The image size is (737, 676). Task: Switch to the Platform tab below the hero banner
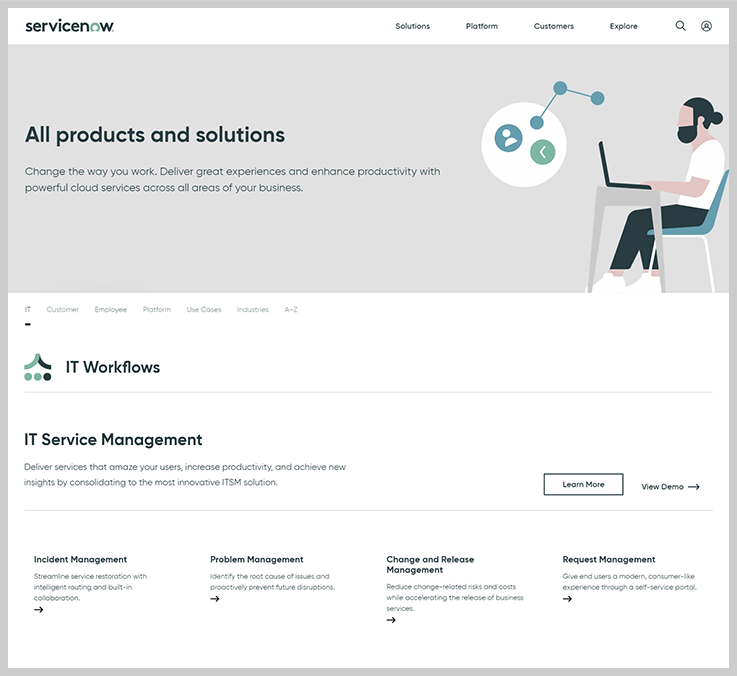click(x=157, y=309)
